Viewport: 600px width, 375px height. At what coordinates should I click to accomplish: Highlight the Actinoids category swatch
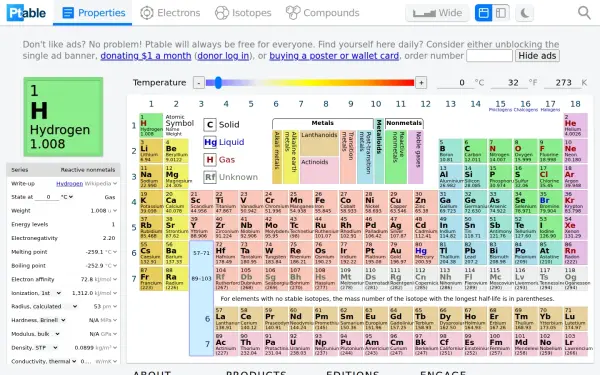[x=319, y=170]
